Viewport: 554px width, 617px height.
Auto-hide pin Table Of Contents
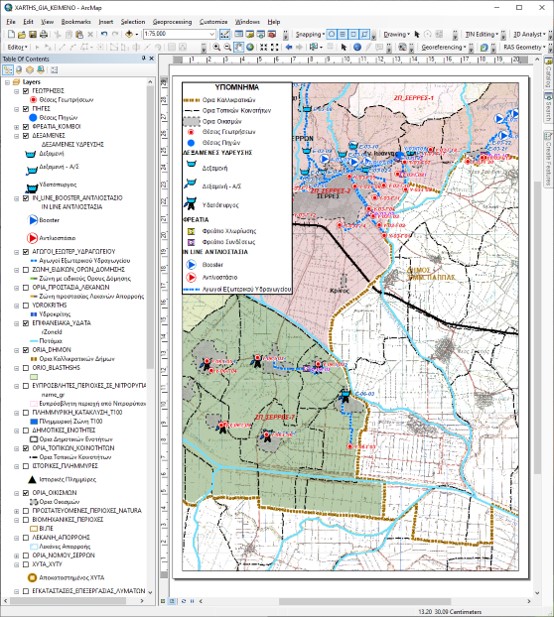pyautogui.click(x=144, y=59)
